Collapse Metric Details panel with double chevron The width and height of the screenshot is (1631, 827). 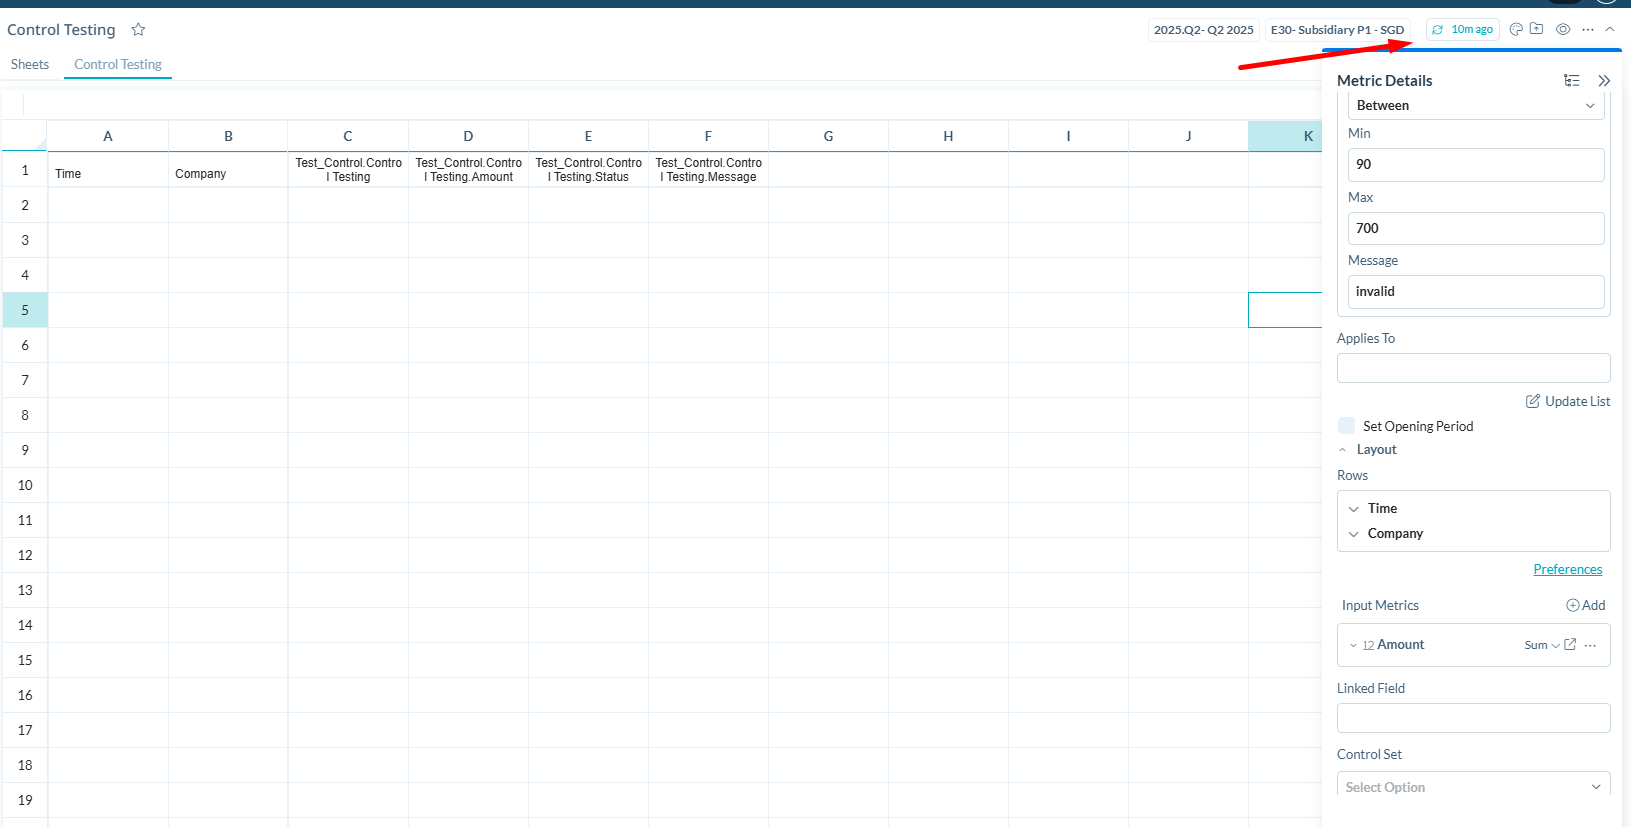(1604, 81)
